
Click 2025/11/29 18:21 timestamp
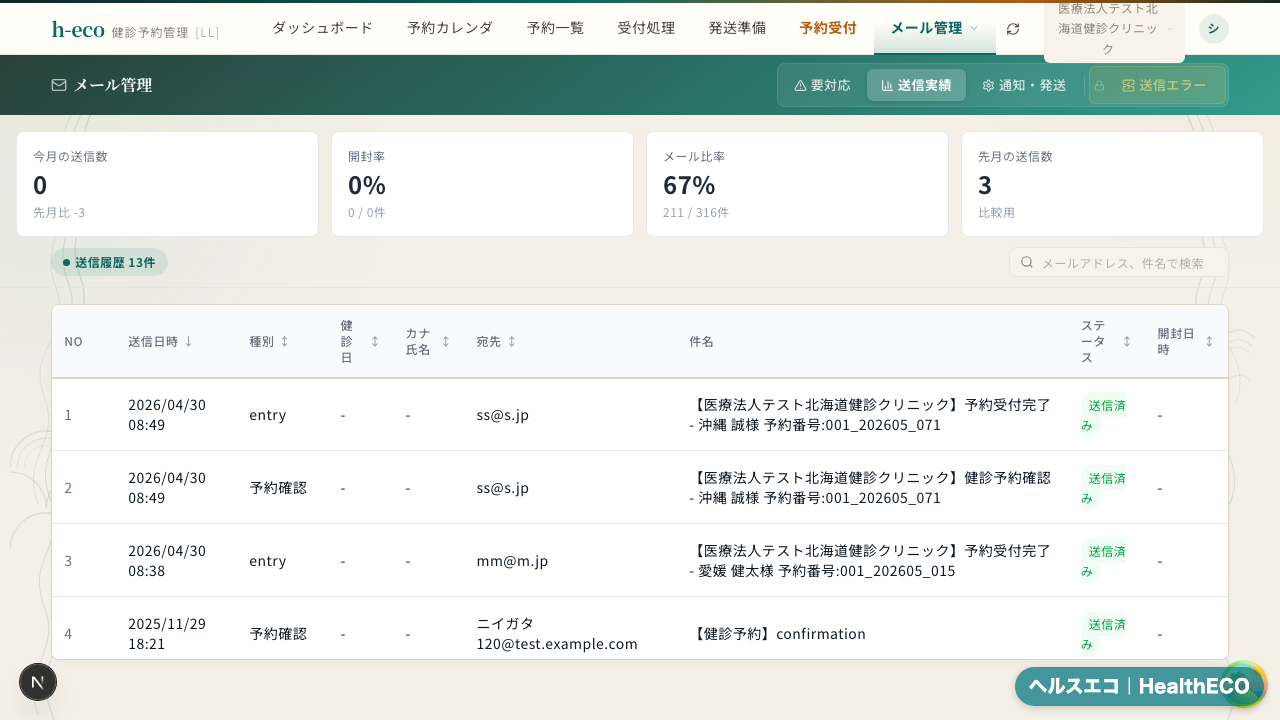(167, 633)
